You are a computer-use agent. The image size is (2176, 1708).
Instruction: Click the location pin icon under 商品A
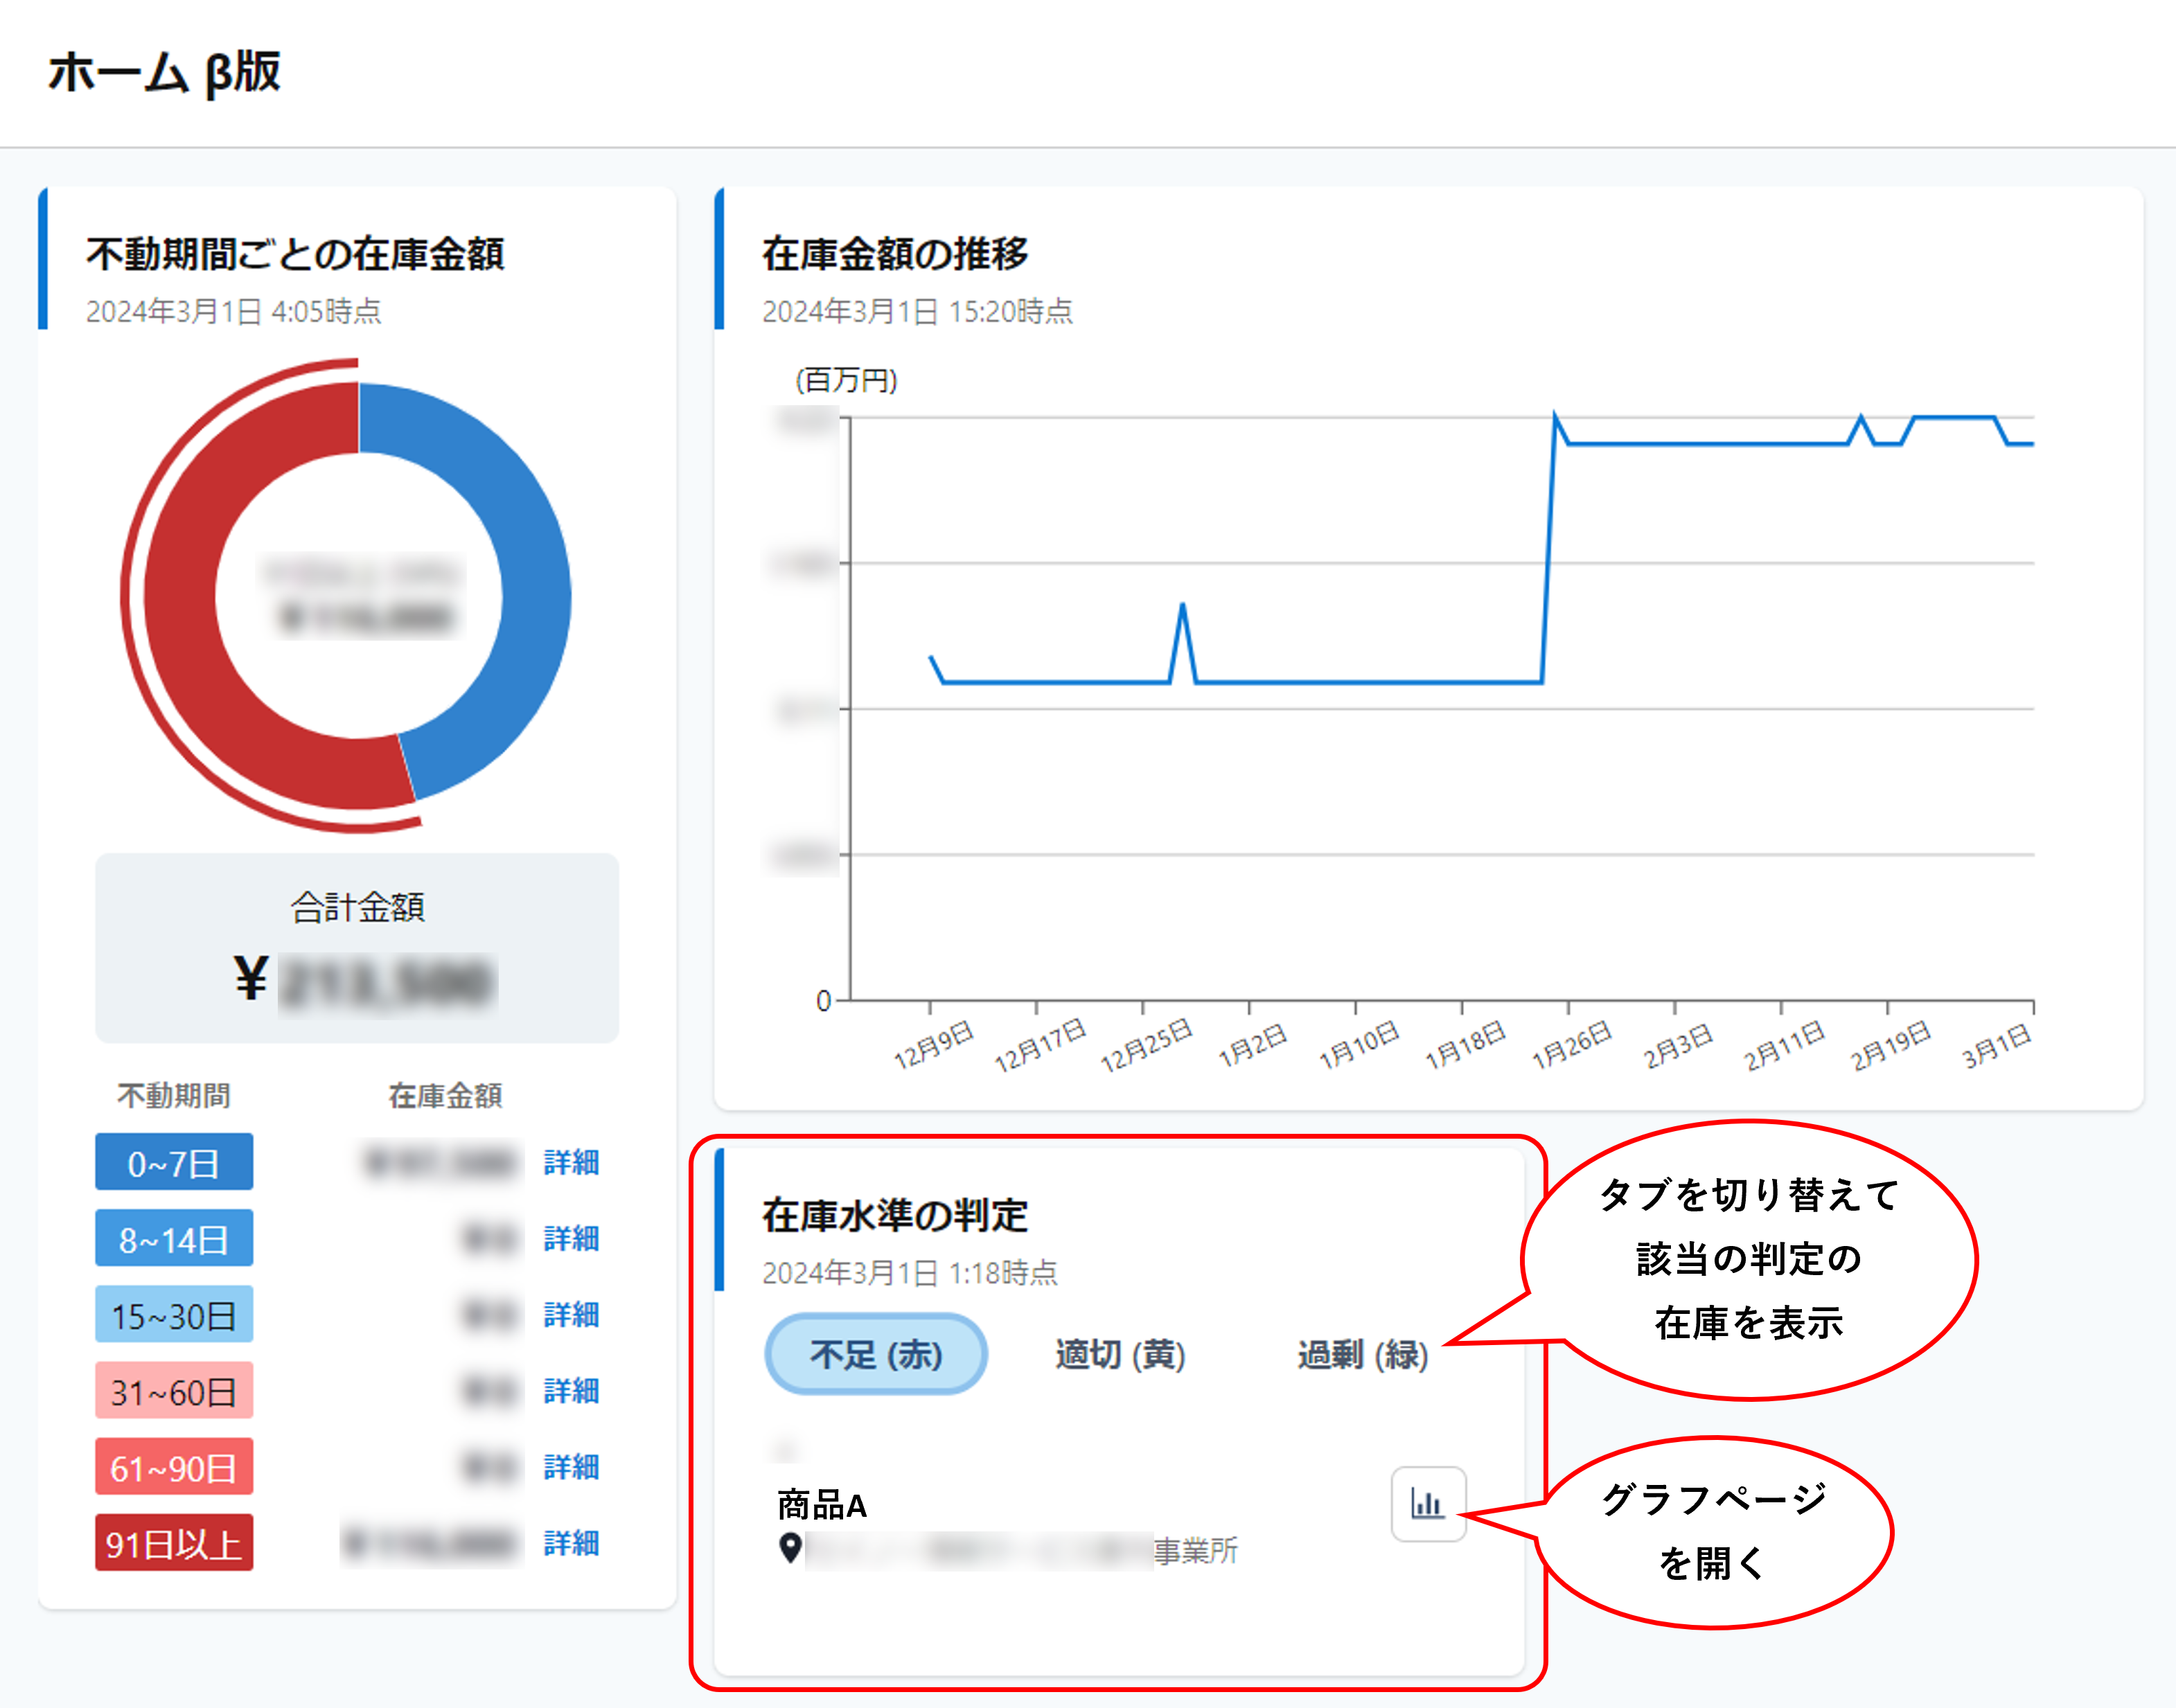pos(790,1548)
